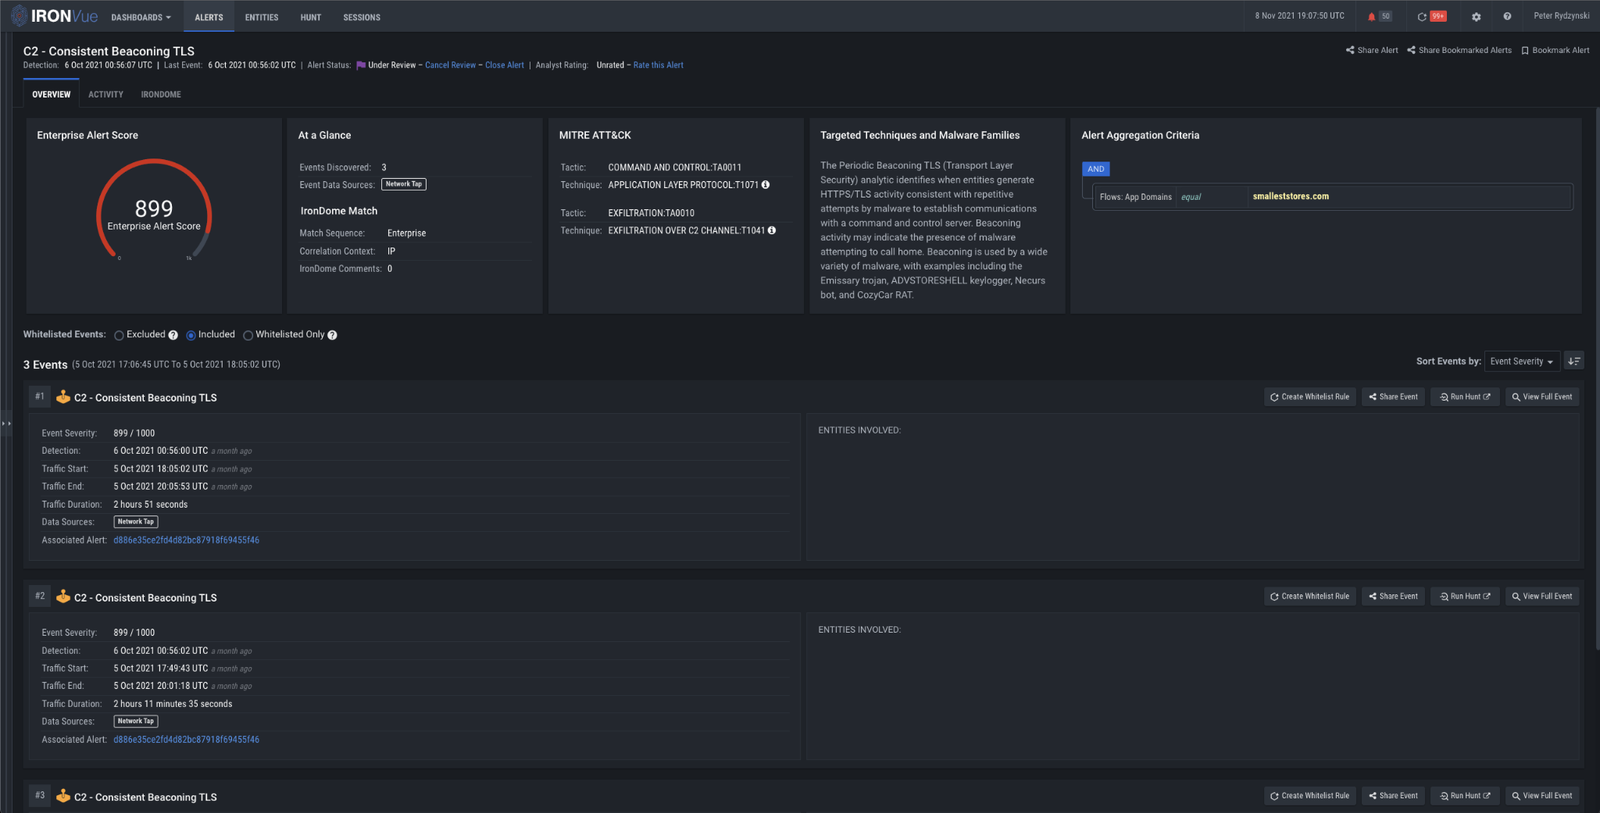Share Event for event #3

pos(1393,796)
